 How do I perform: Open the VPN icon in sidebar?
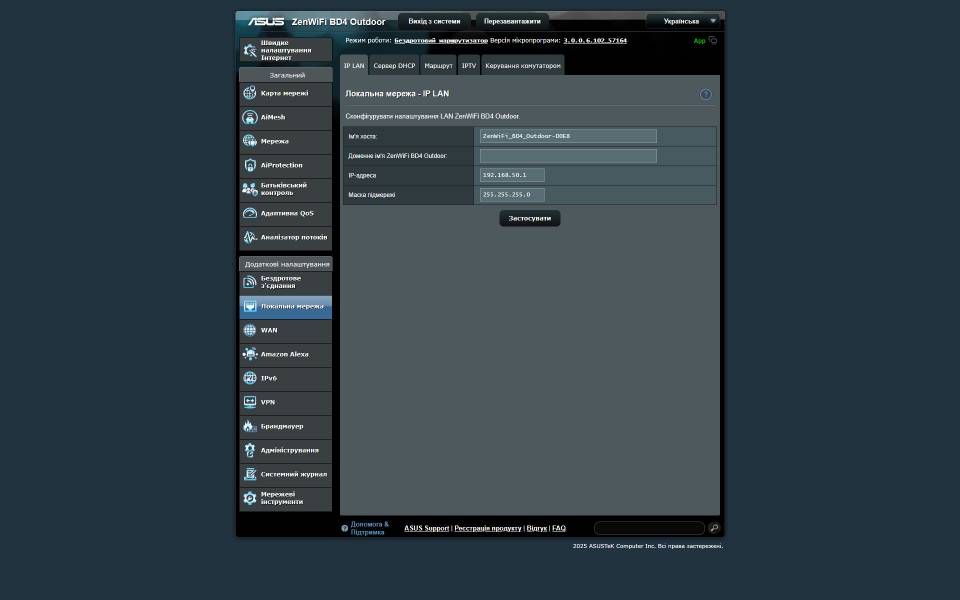pyautogui.click(x=250, y=402)
